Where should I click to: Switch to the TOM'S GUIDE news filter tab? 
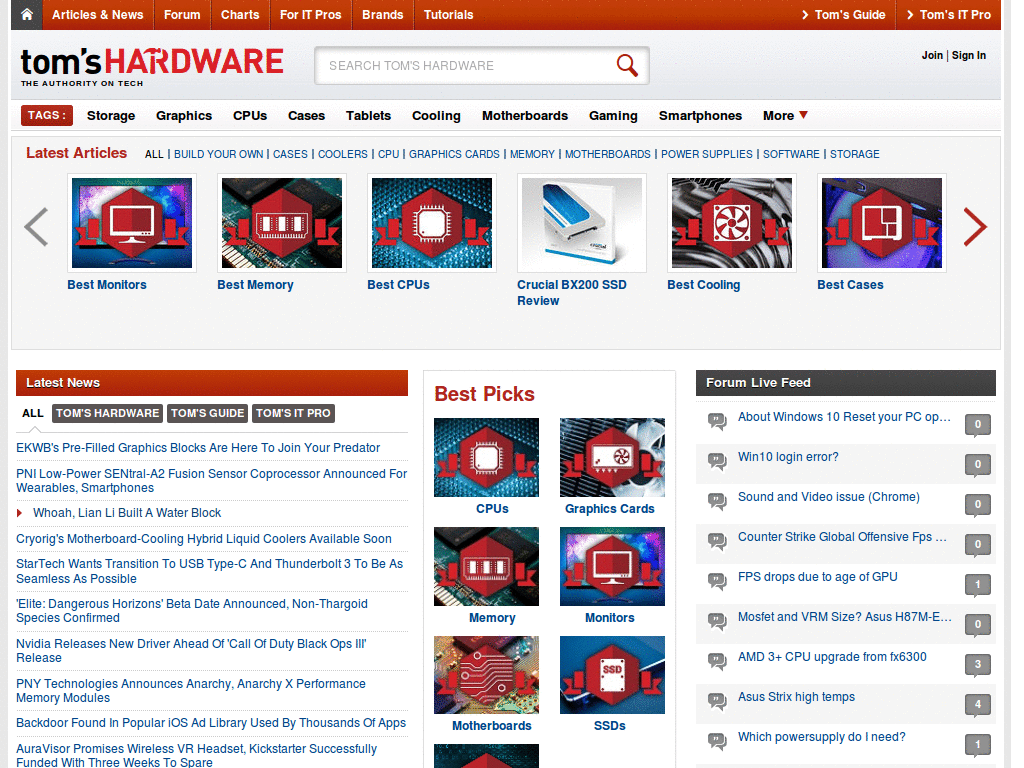pyautogui.click(x=207, y=413)
